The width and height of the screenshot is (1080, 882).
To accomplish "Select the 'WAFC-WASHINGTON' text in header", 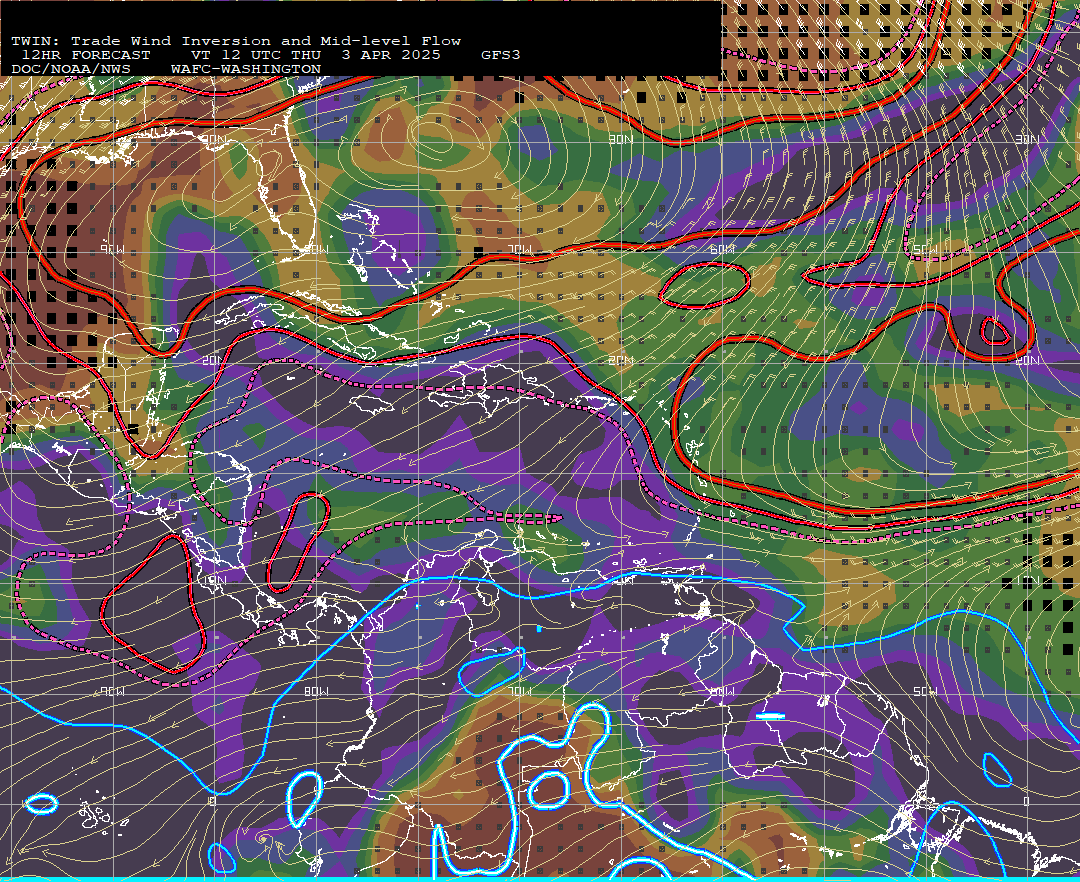I will (x=246, y=70).
